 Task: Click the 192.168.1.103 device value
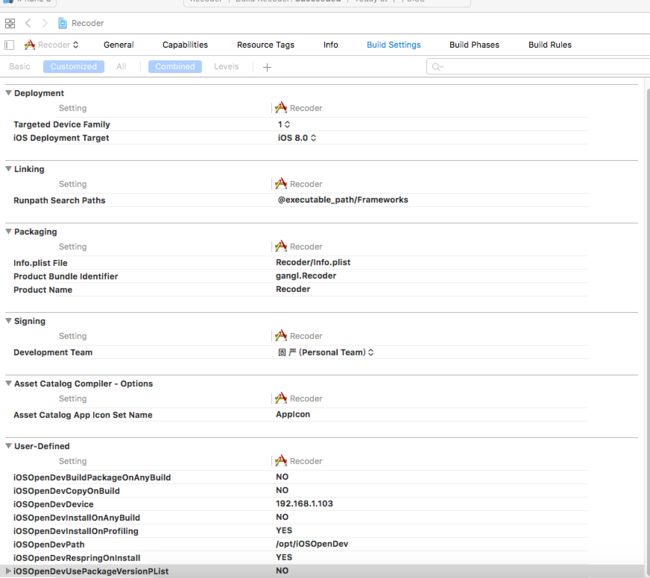point(304,503)
